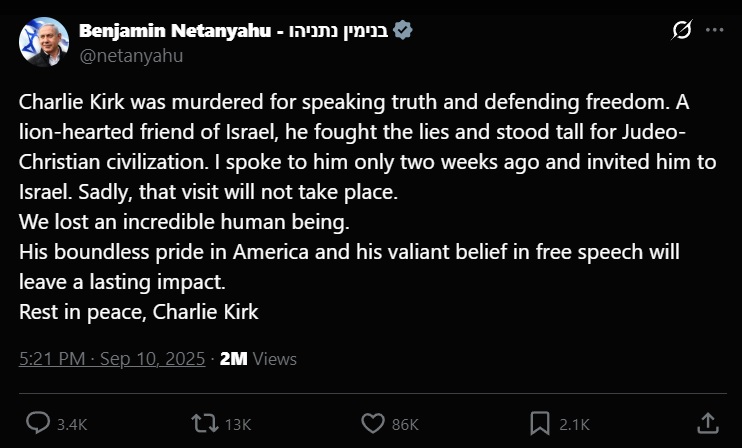The width and height of the screenshot is (742, 448).
Task: Click the repost arrows icon
Action: point(205,423)
